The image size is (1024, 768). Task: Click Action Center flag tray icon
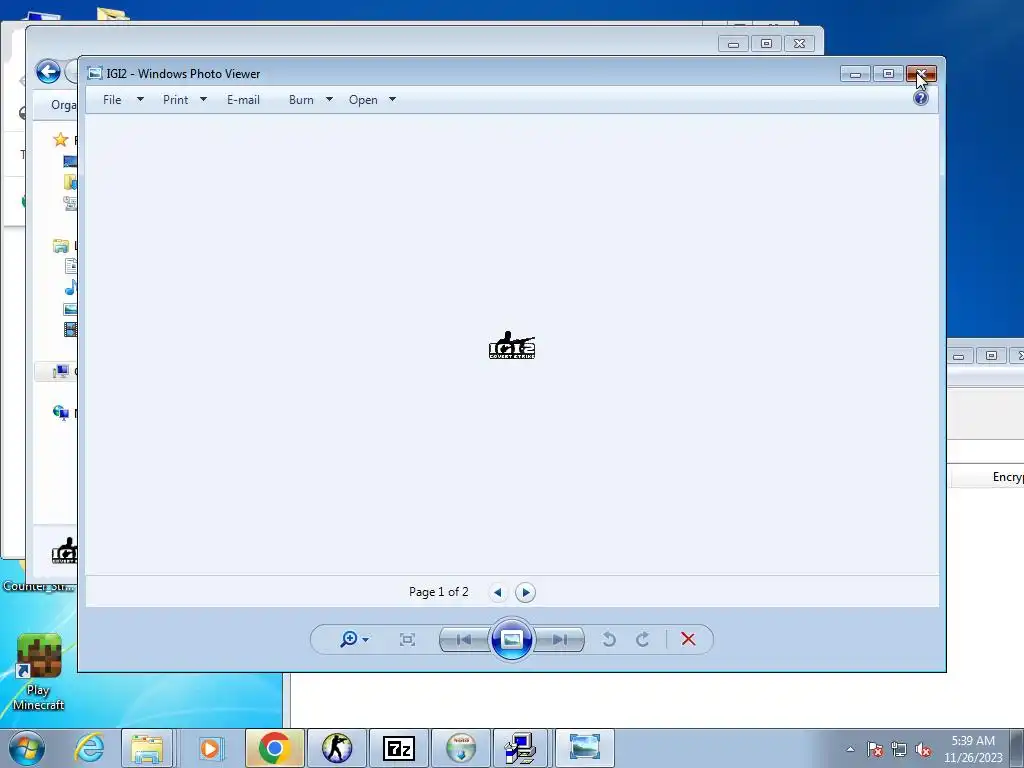pos(875,749)
